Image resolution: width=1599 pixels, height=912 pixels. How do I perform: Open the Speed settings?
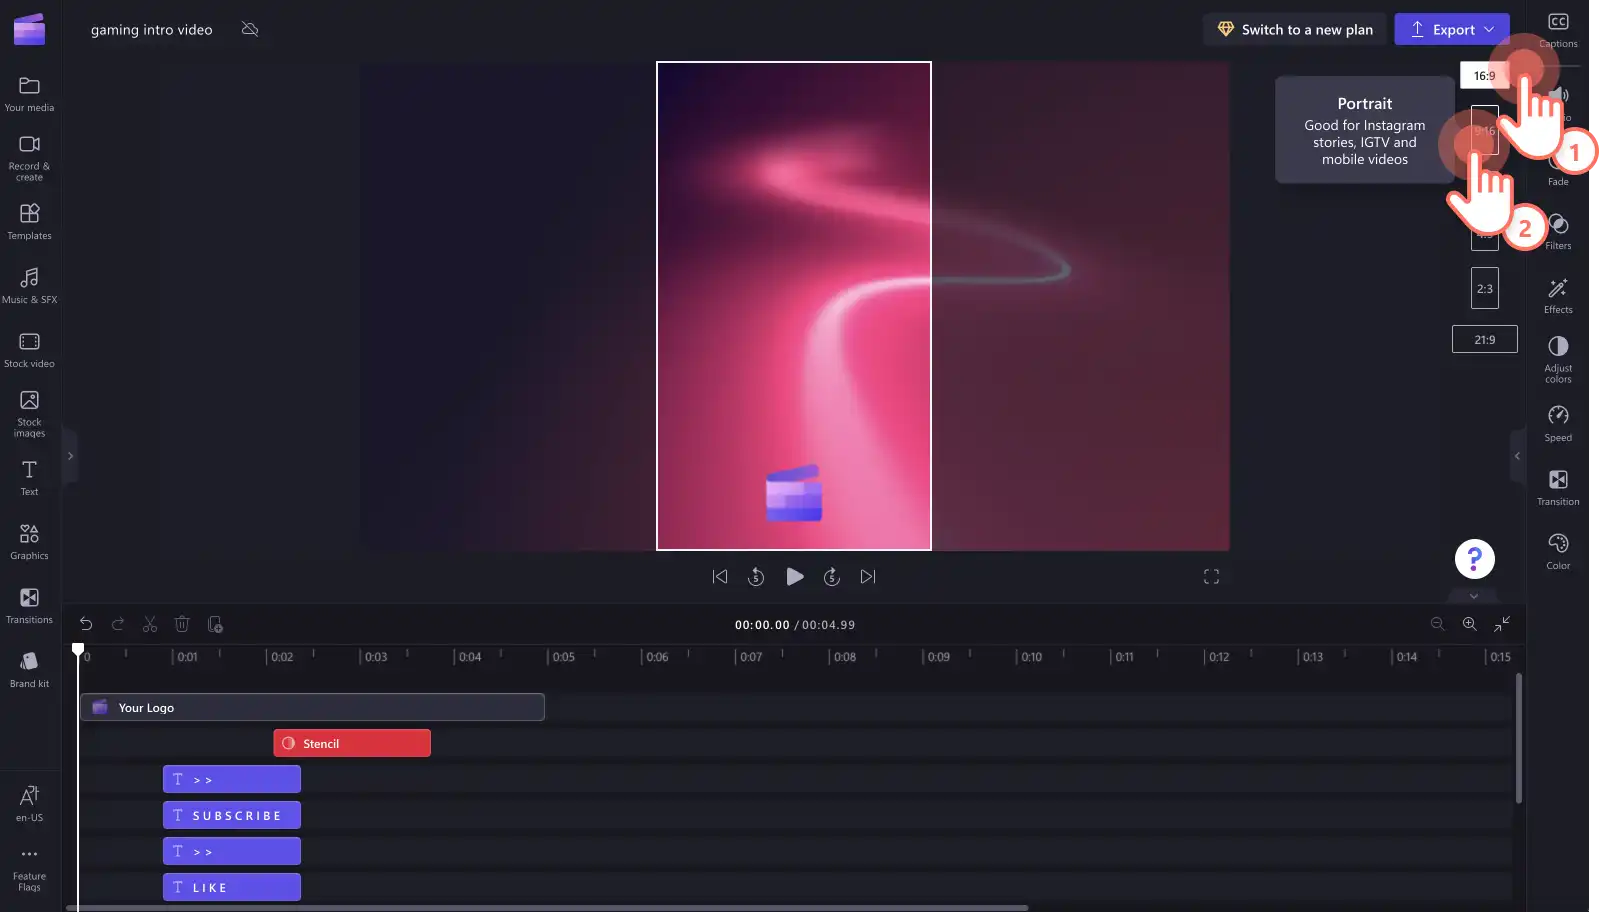point(1558,423)
